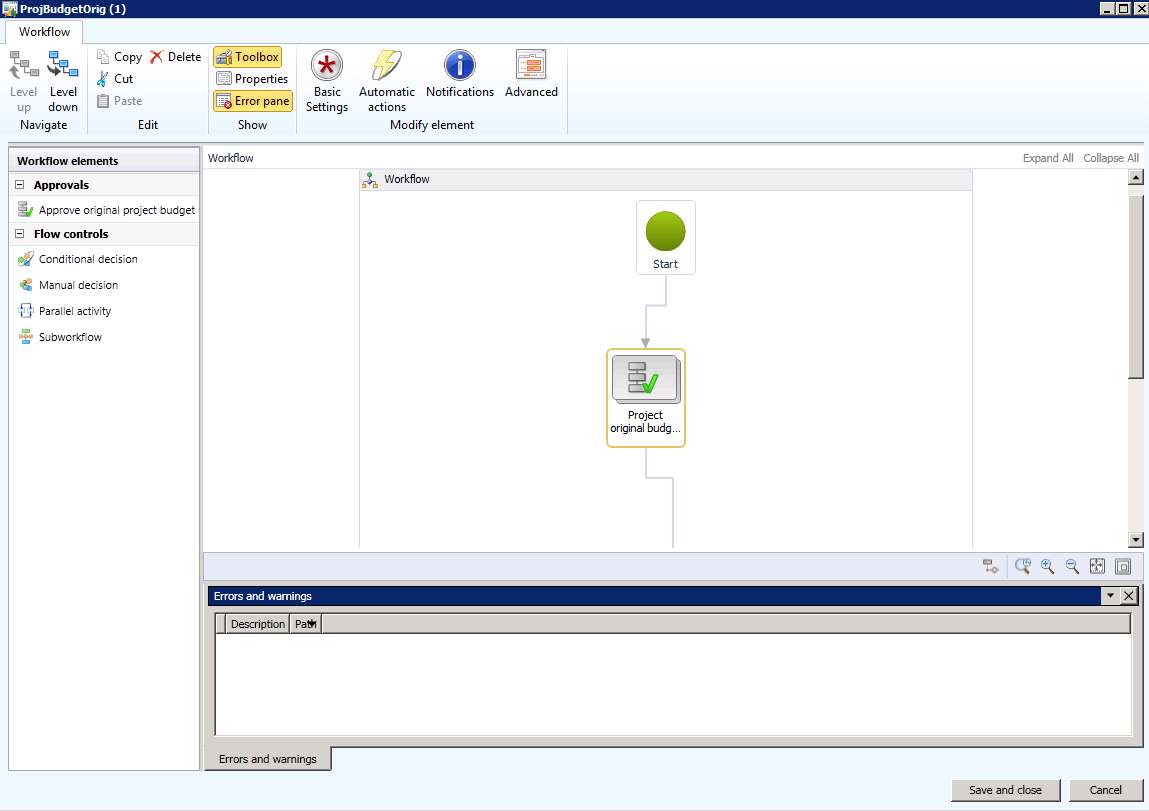The image size is (1149, 811).
Task: Collapse the Approvals section
Action: [x=19, y=185]
